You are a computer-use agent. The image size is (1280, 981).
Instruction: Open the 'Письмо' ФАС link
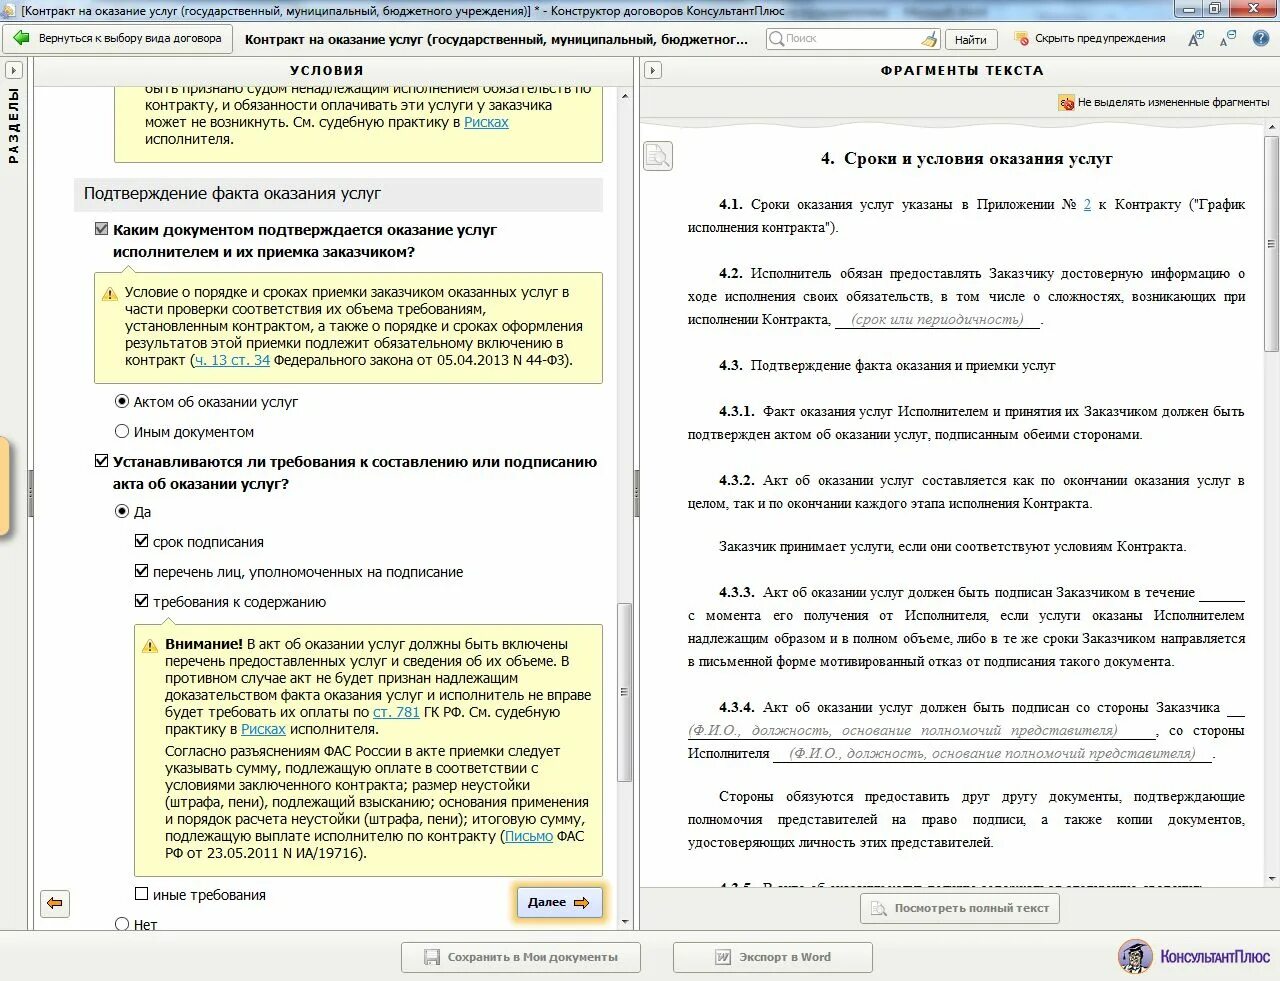[529, 836]
